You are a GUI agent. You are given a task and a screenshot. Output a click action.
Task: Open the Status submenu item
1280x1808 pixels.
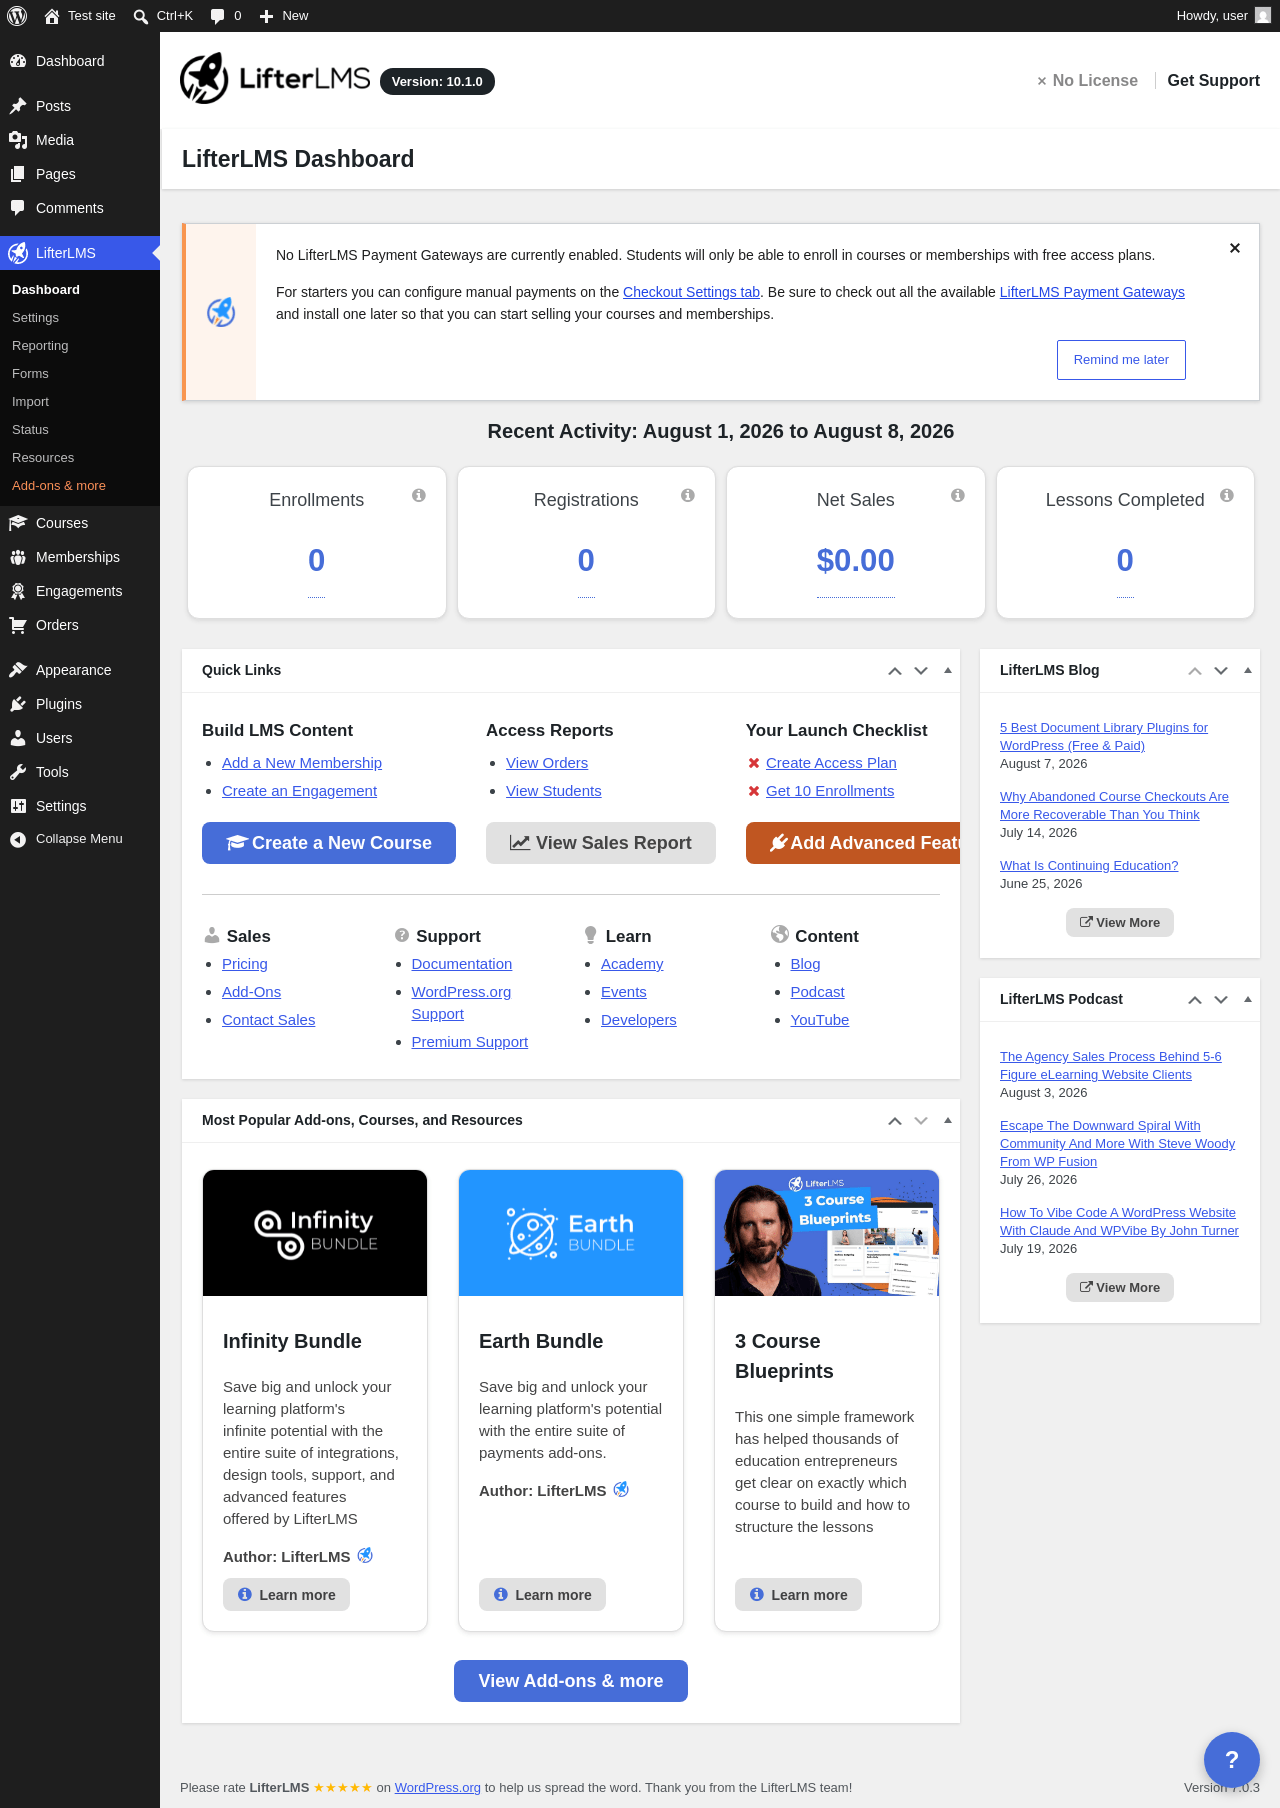coord(30,430)
